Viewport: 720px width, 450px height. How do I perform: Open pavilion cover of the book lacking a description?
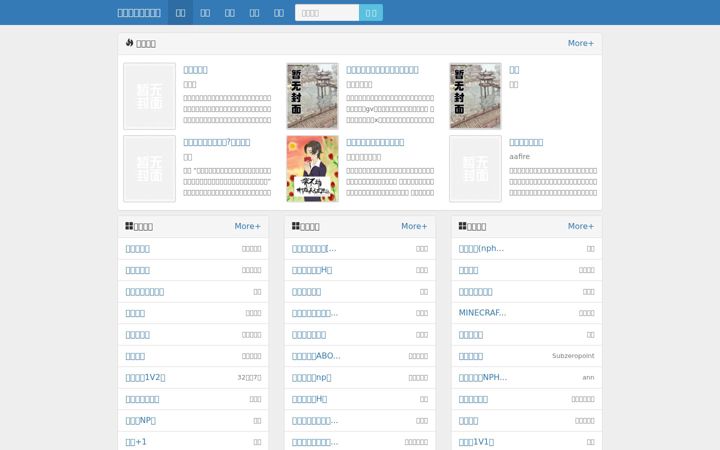475,96
